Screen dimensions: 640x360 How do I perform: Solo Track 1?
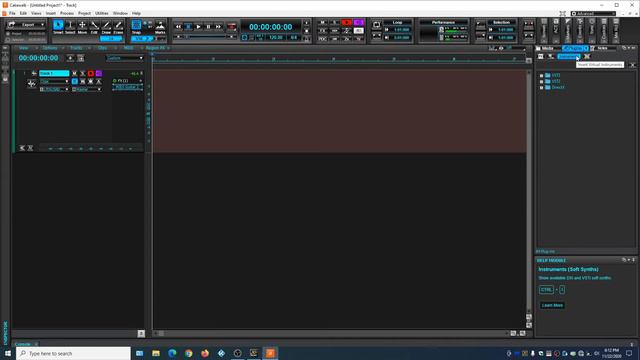pos(82,73)
